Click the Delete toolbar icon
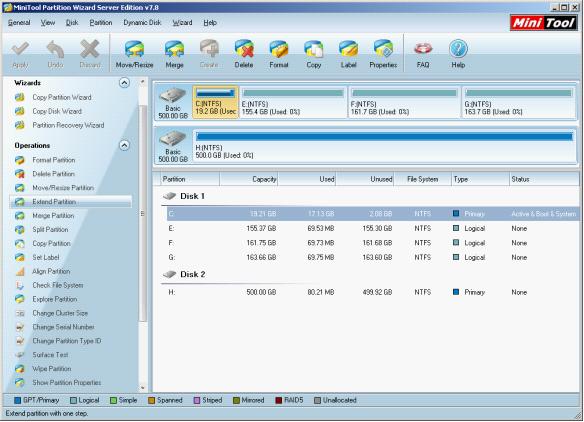This screenshot has height=422, width=584. pyautogui.click(x=244, y=54)
